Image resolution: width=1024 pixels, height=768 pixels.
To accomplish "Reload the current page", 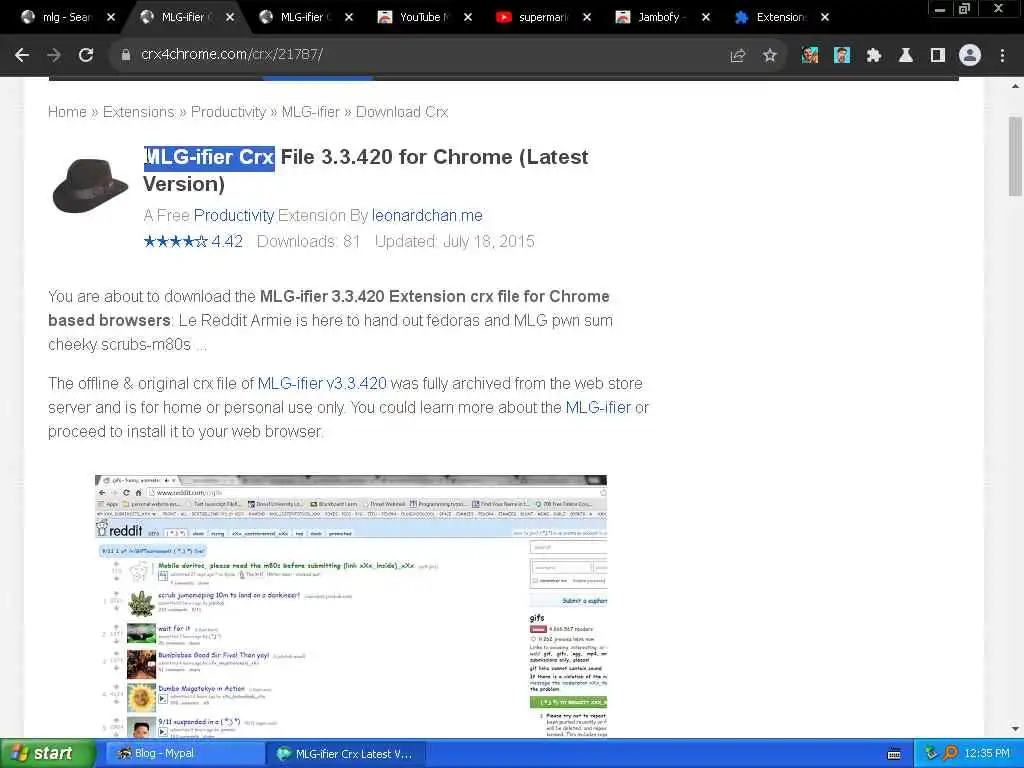I will tap(86, 56).
